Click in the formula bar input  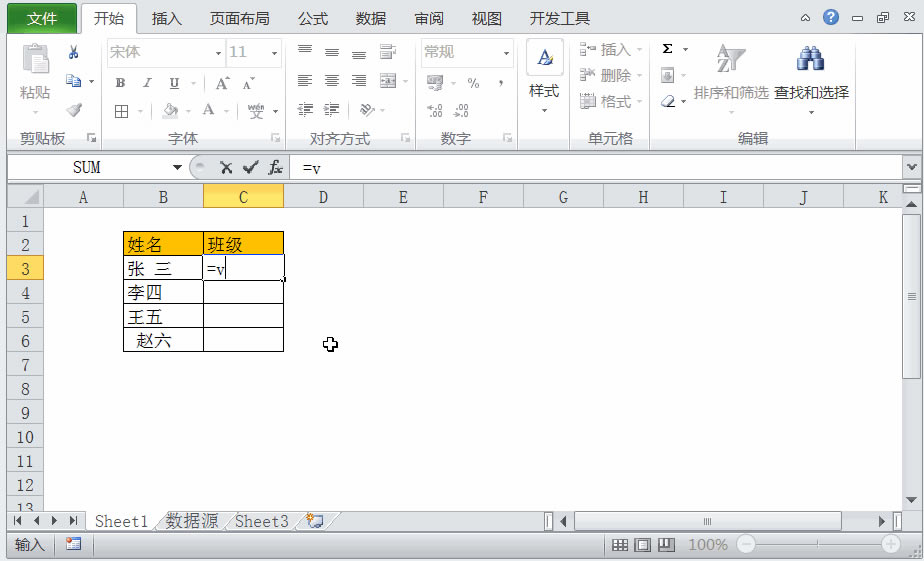(x=595, y=168)
